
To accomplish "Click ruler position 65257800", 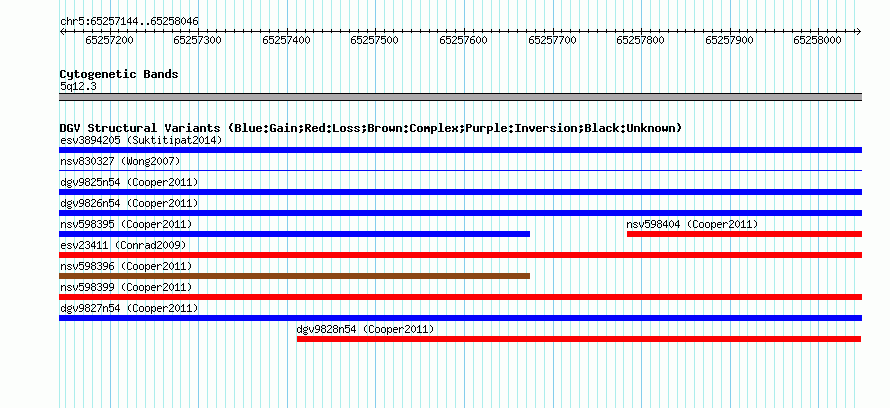I will [641, 40].
